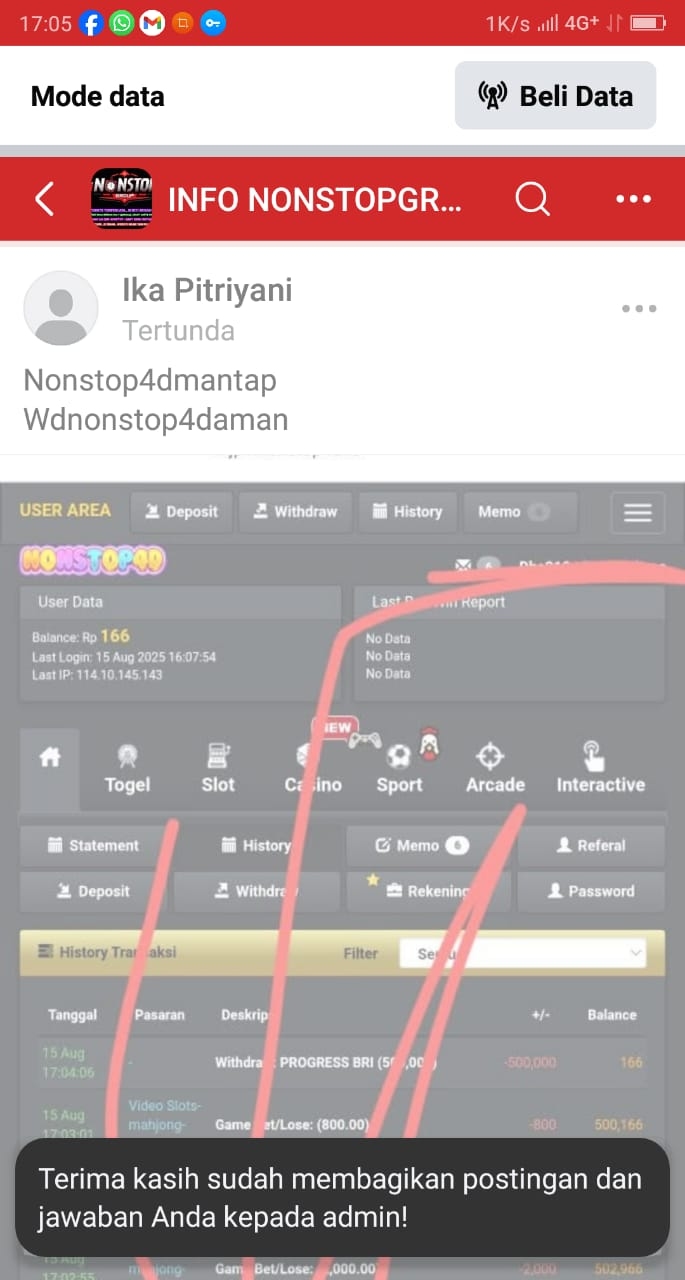Tap the Deposit button in top toolbar
This screenshot has width=685, height=1280.
pyautogui.click(x=181, y=512)
